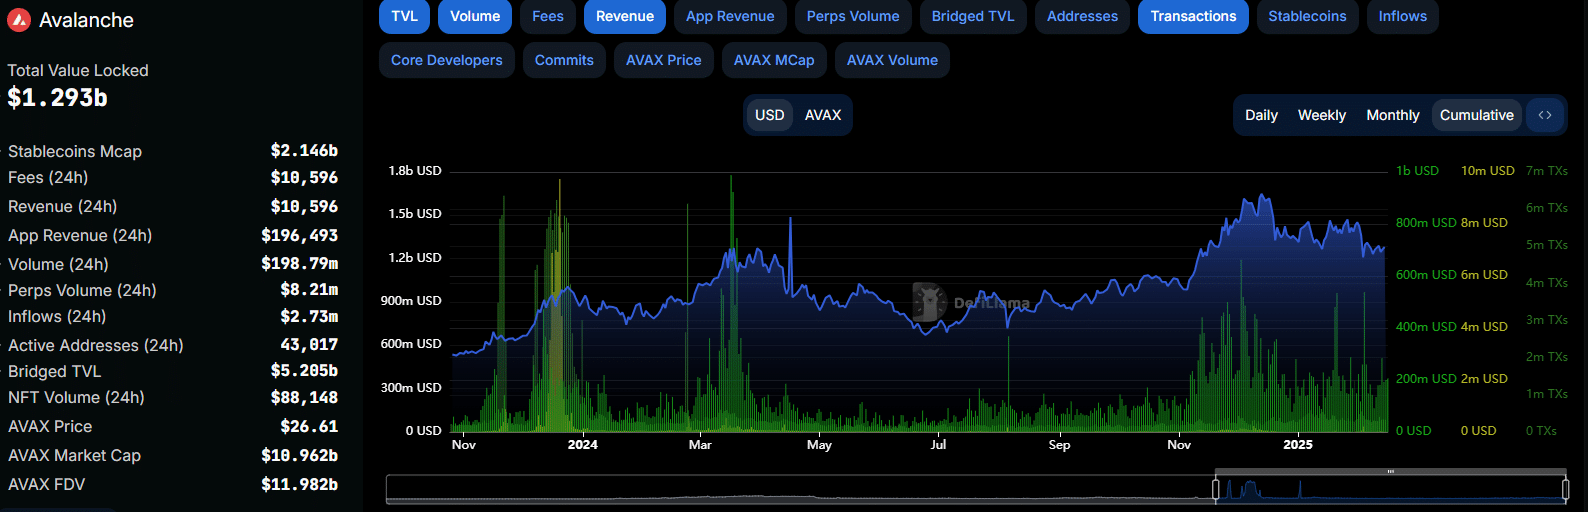Click the AVAX Price row label
The width and height of the screenshot is (1588, 512).
[x=50, y=426]
